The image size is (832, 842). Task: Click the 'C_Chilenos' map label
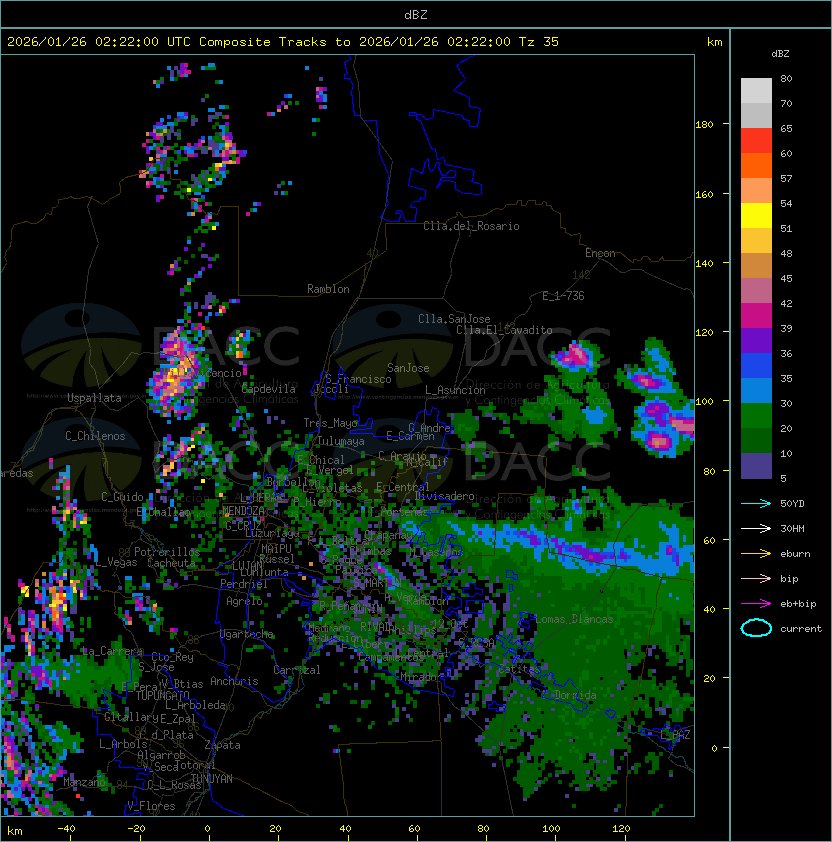(x=95, y=436)
